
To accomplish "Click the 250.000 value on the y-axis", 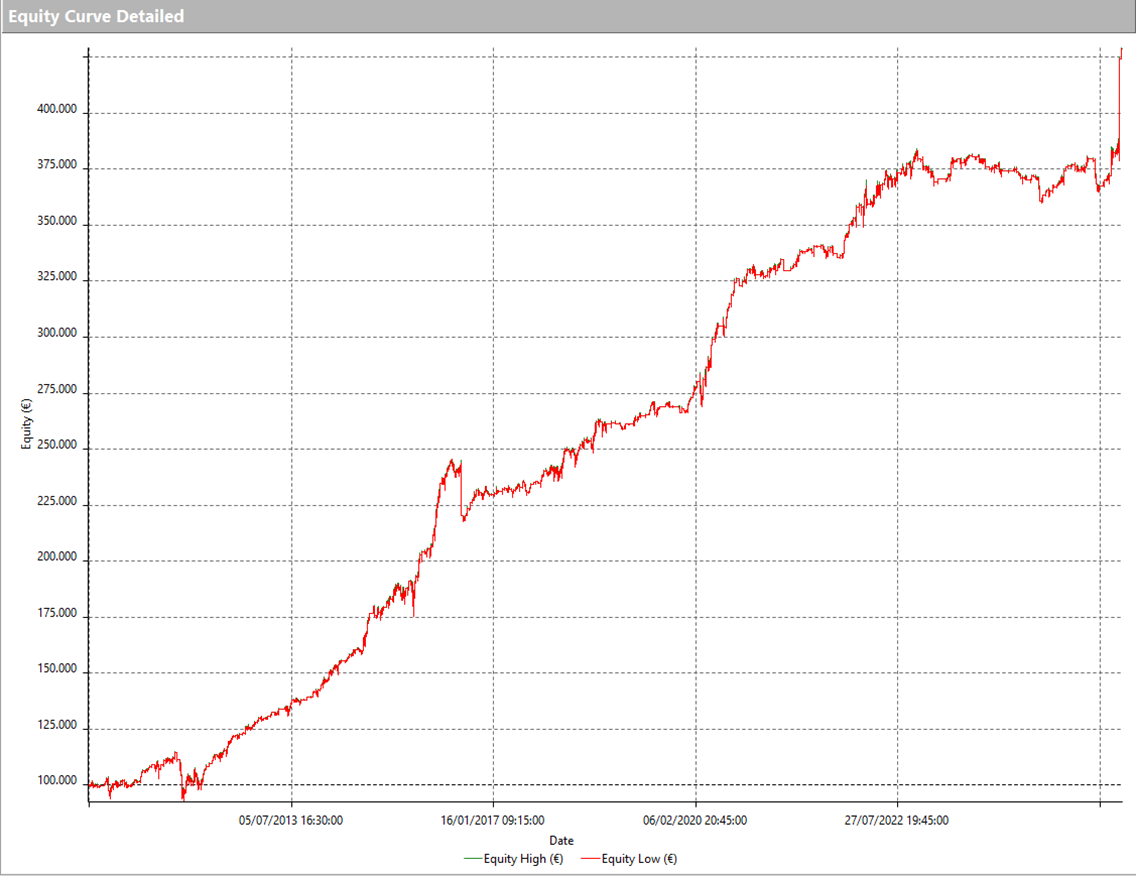I will 57,445.
